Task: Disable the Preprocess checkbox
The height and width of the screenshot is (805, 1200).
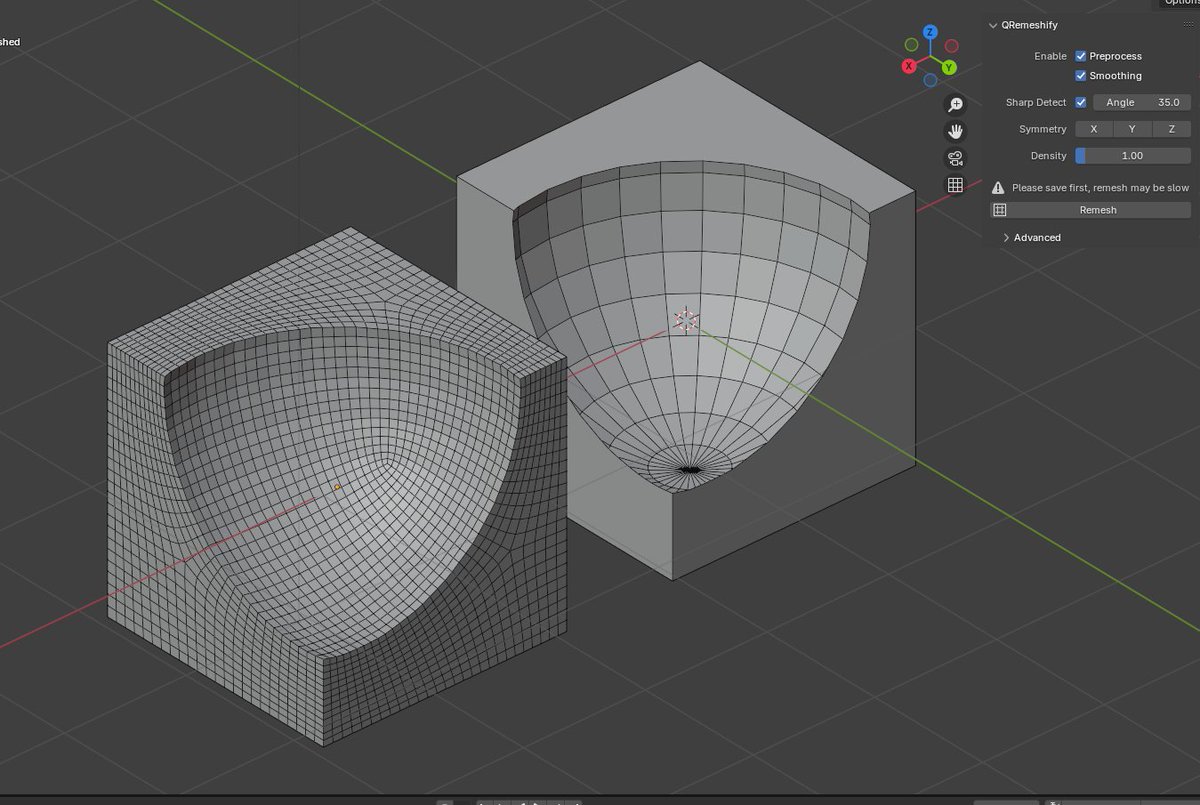Action: point(1081,56)
